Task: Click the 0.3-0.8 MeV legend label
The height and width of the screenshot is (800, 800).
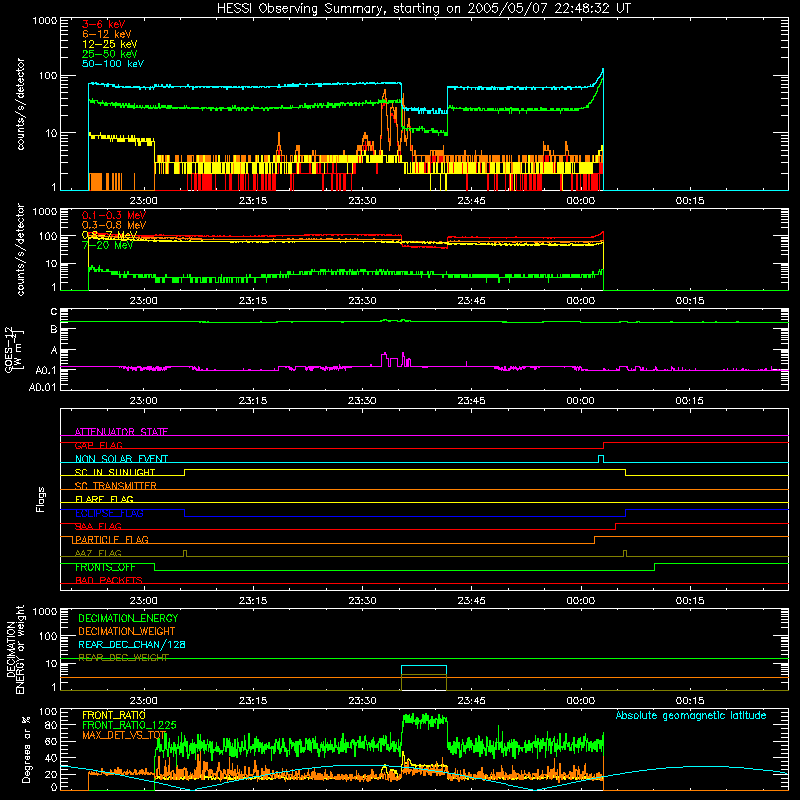Action: [x=113, y=225]
